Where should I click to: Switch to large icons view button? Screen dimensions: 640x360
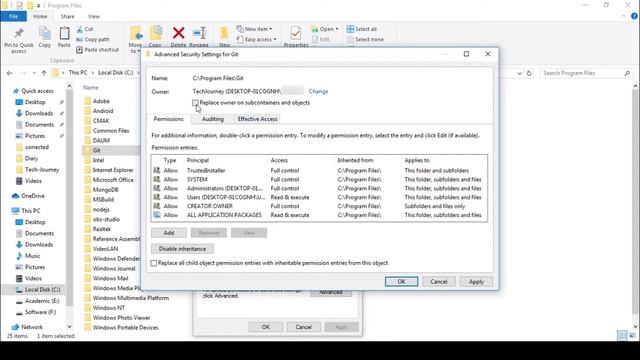633,336
